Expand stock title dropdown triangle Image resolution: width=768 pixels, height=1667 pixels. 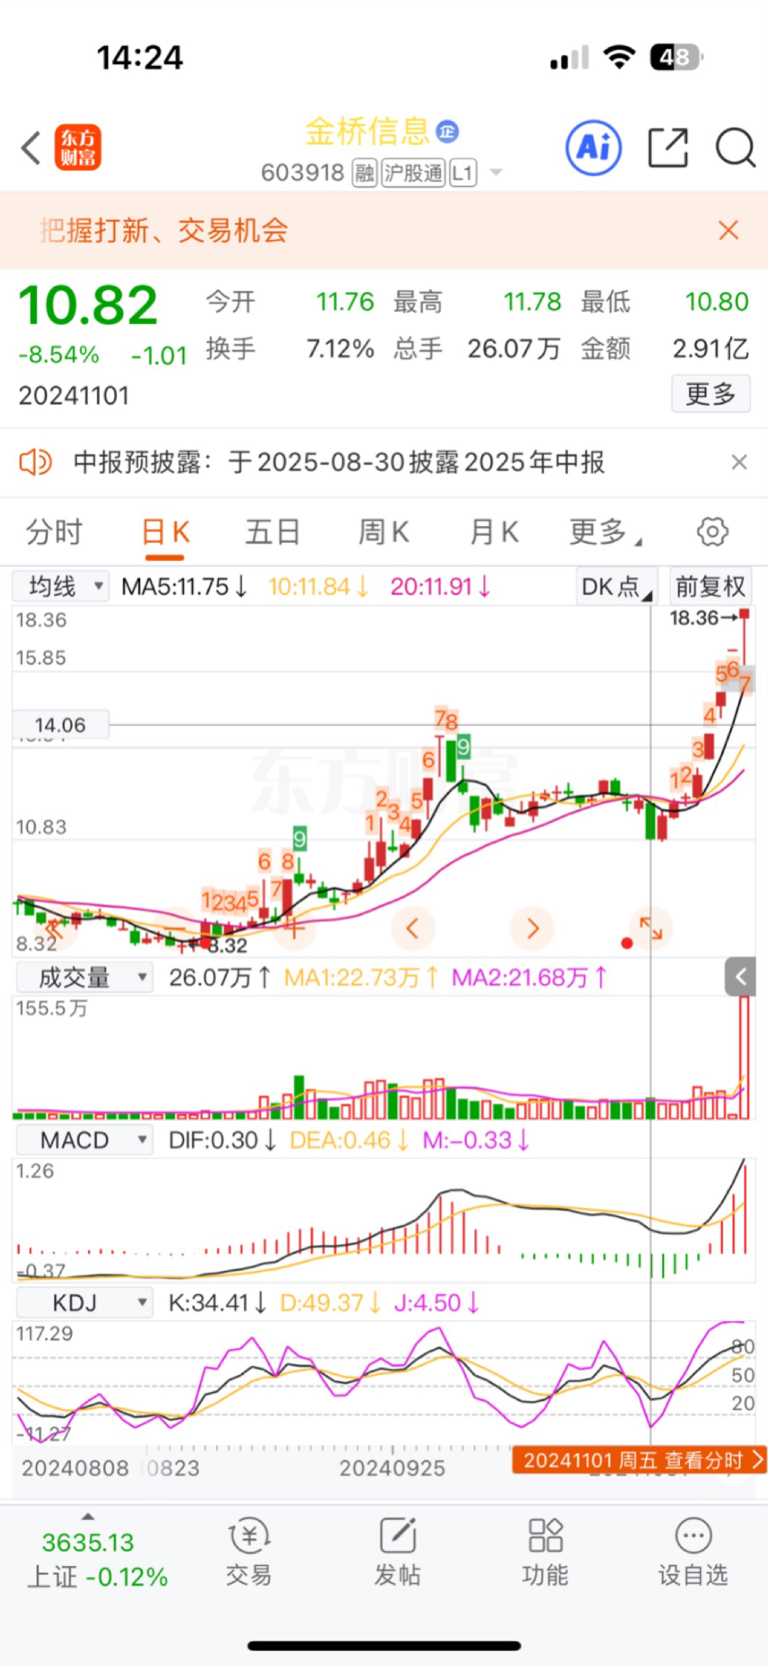tap(495, 174)
